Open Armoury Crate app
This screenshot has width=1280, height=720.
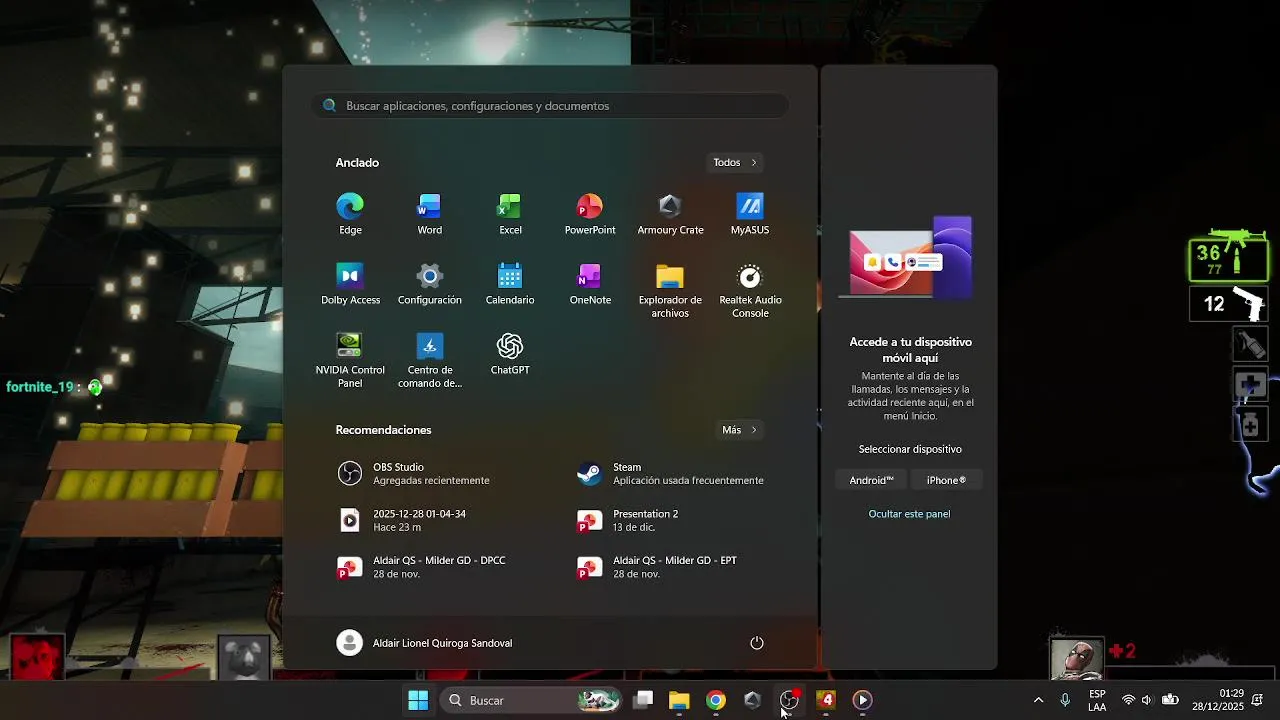coord(670,214)
